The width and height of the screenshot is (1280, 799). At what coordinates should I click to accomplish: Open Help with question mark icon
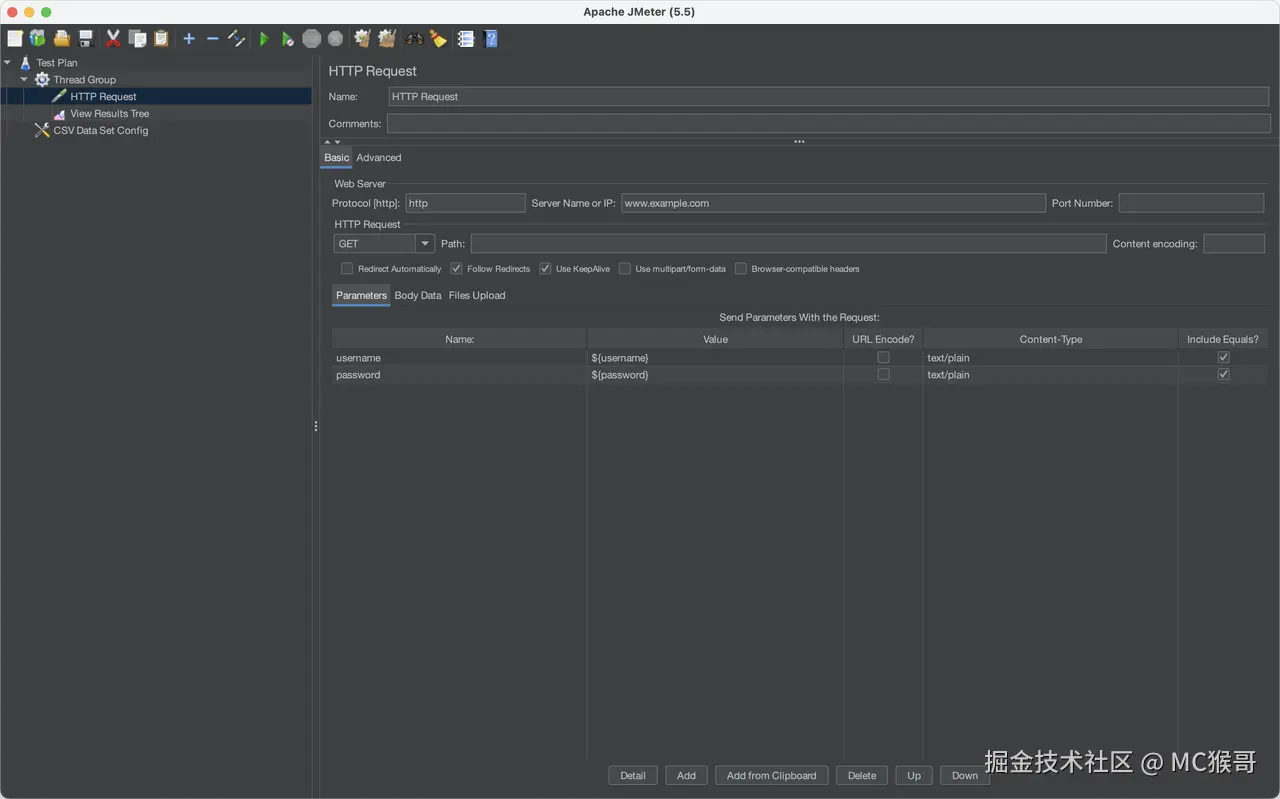(x=491, y=39)
